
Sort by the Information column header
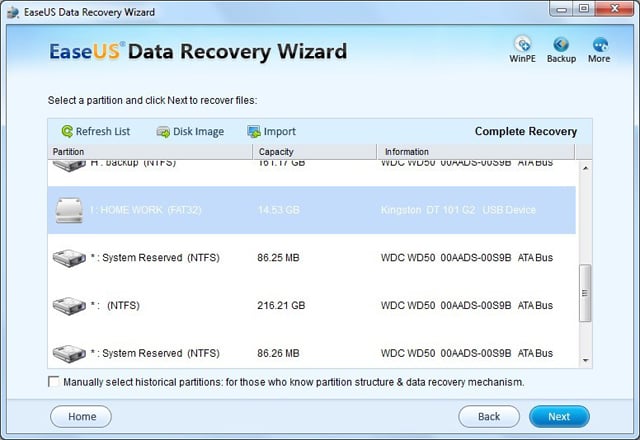[476, 152]
